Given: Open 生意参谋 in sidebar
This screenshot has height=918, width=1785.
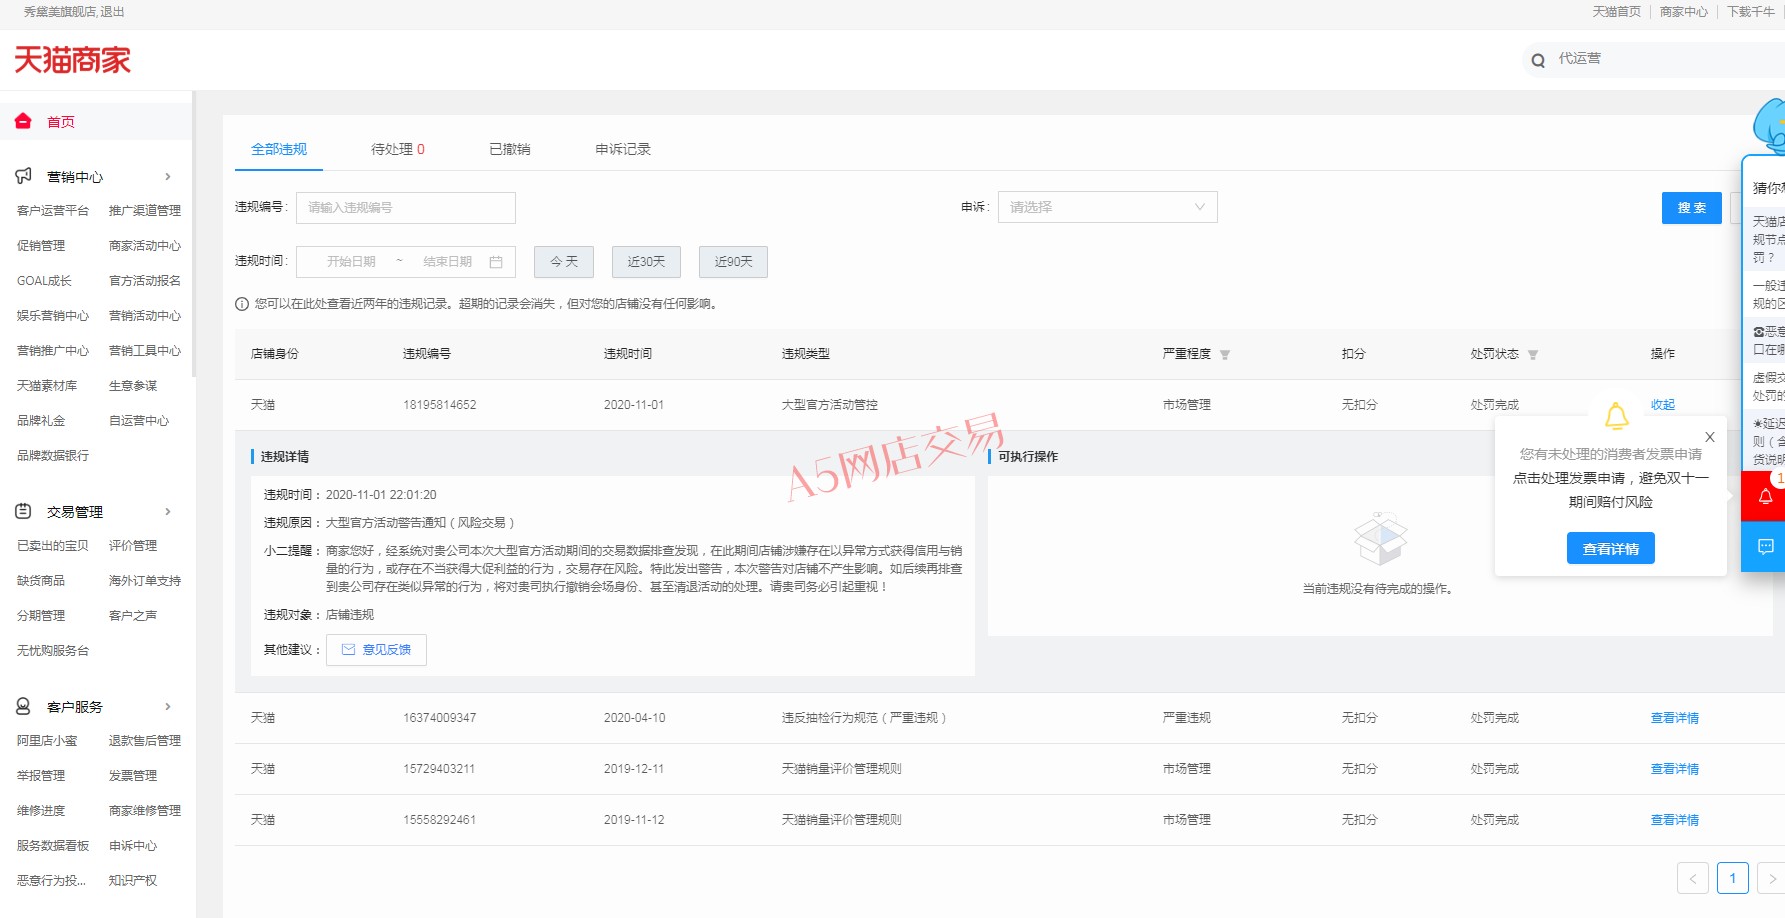Looking at the screenshot, I should 133,386.
